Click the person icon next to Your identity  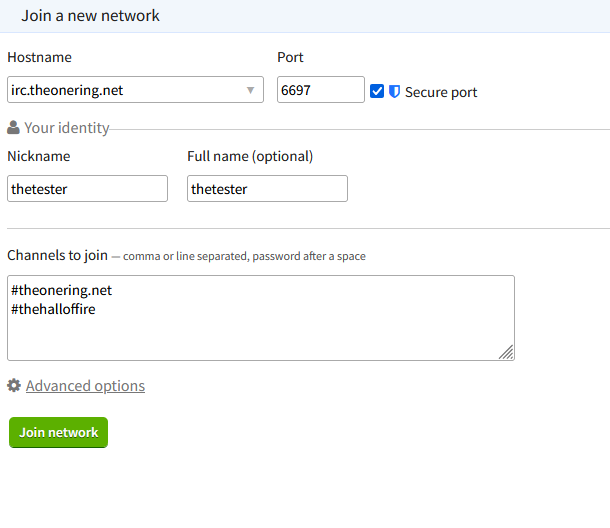[x=13, y=127]
